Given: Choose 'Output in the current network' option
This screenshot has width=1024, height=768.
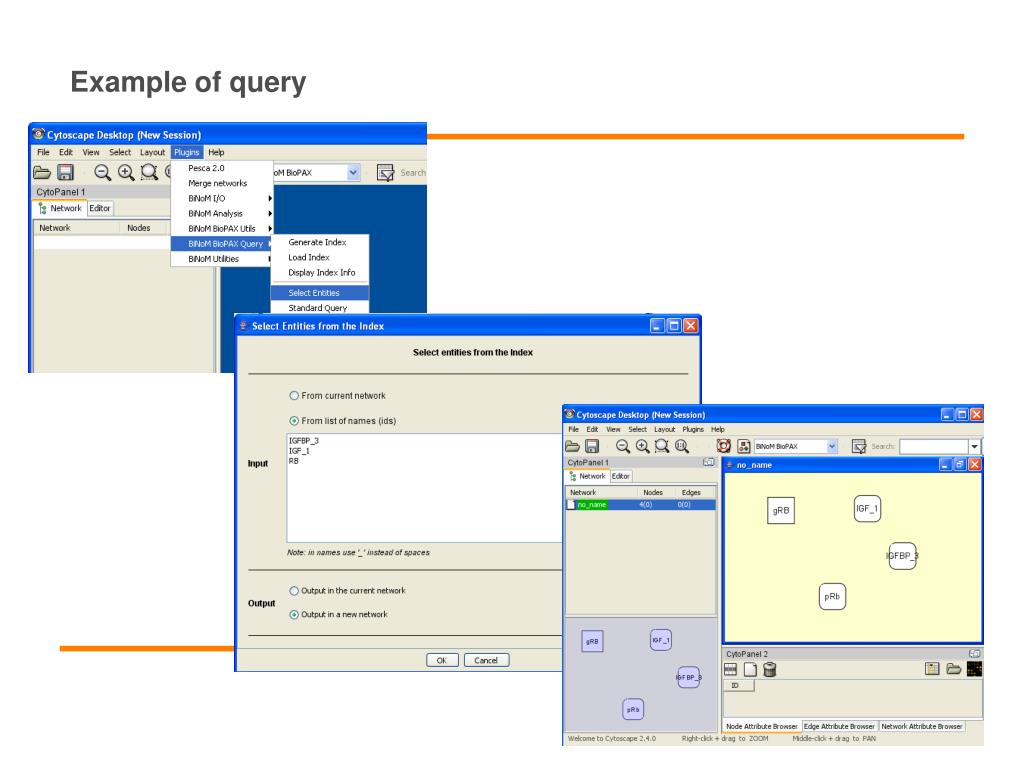Looking at the screenshot, I should pos(294,591).
